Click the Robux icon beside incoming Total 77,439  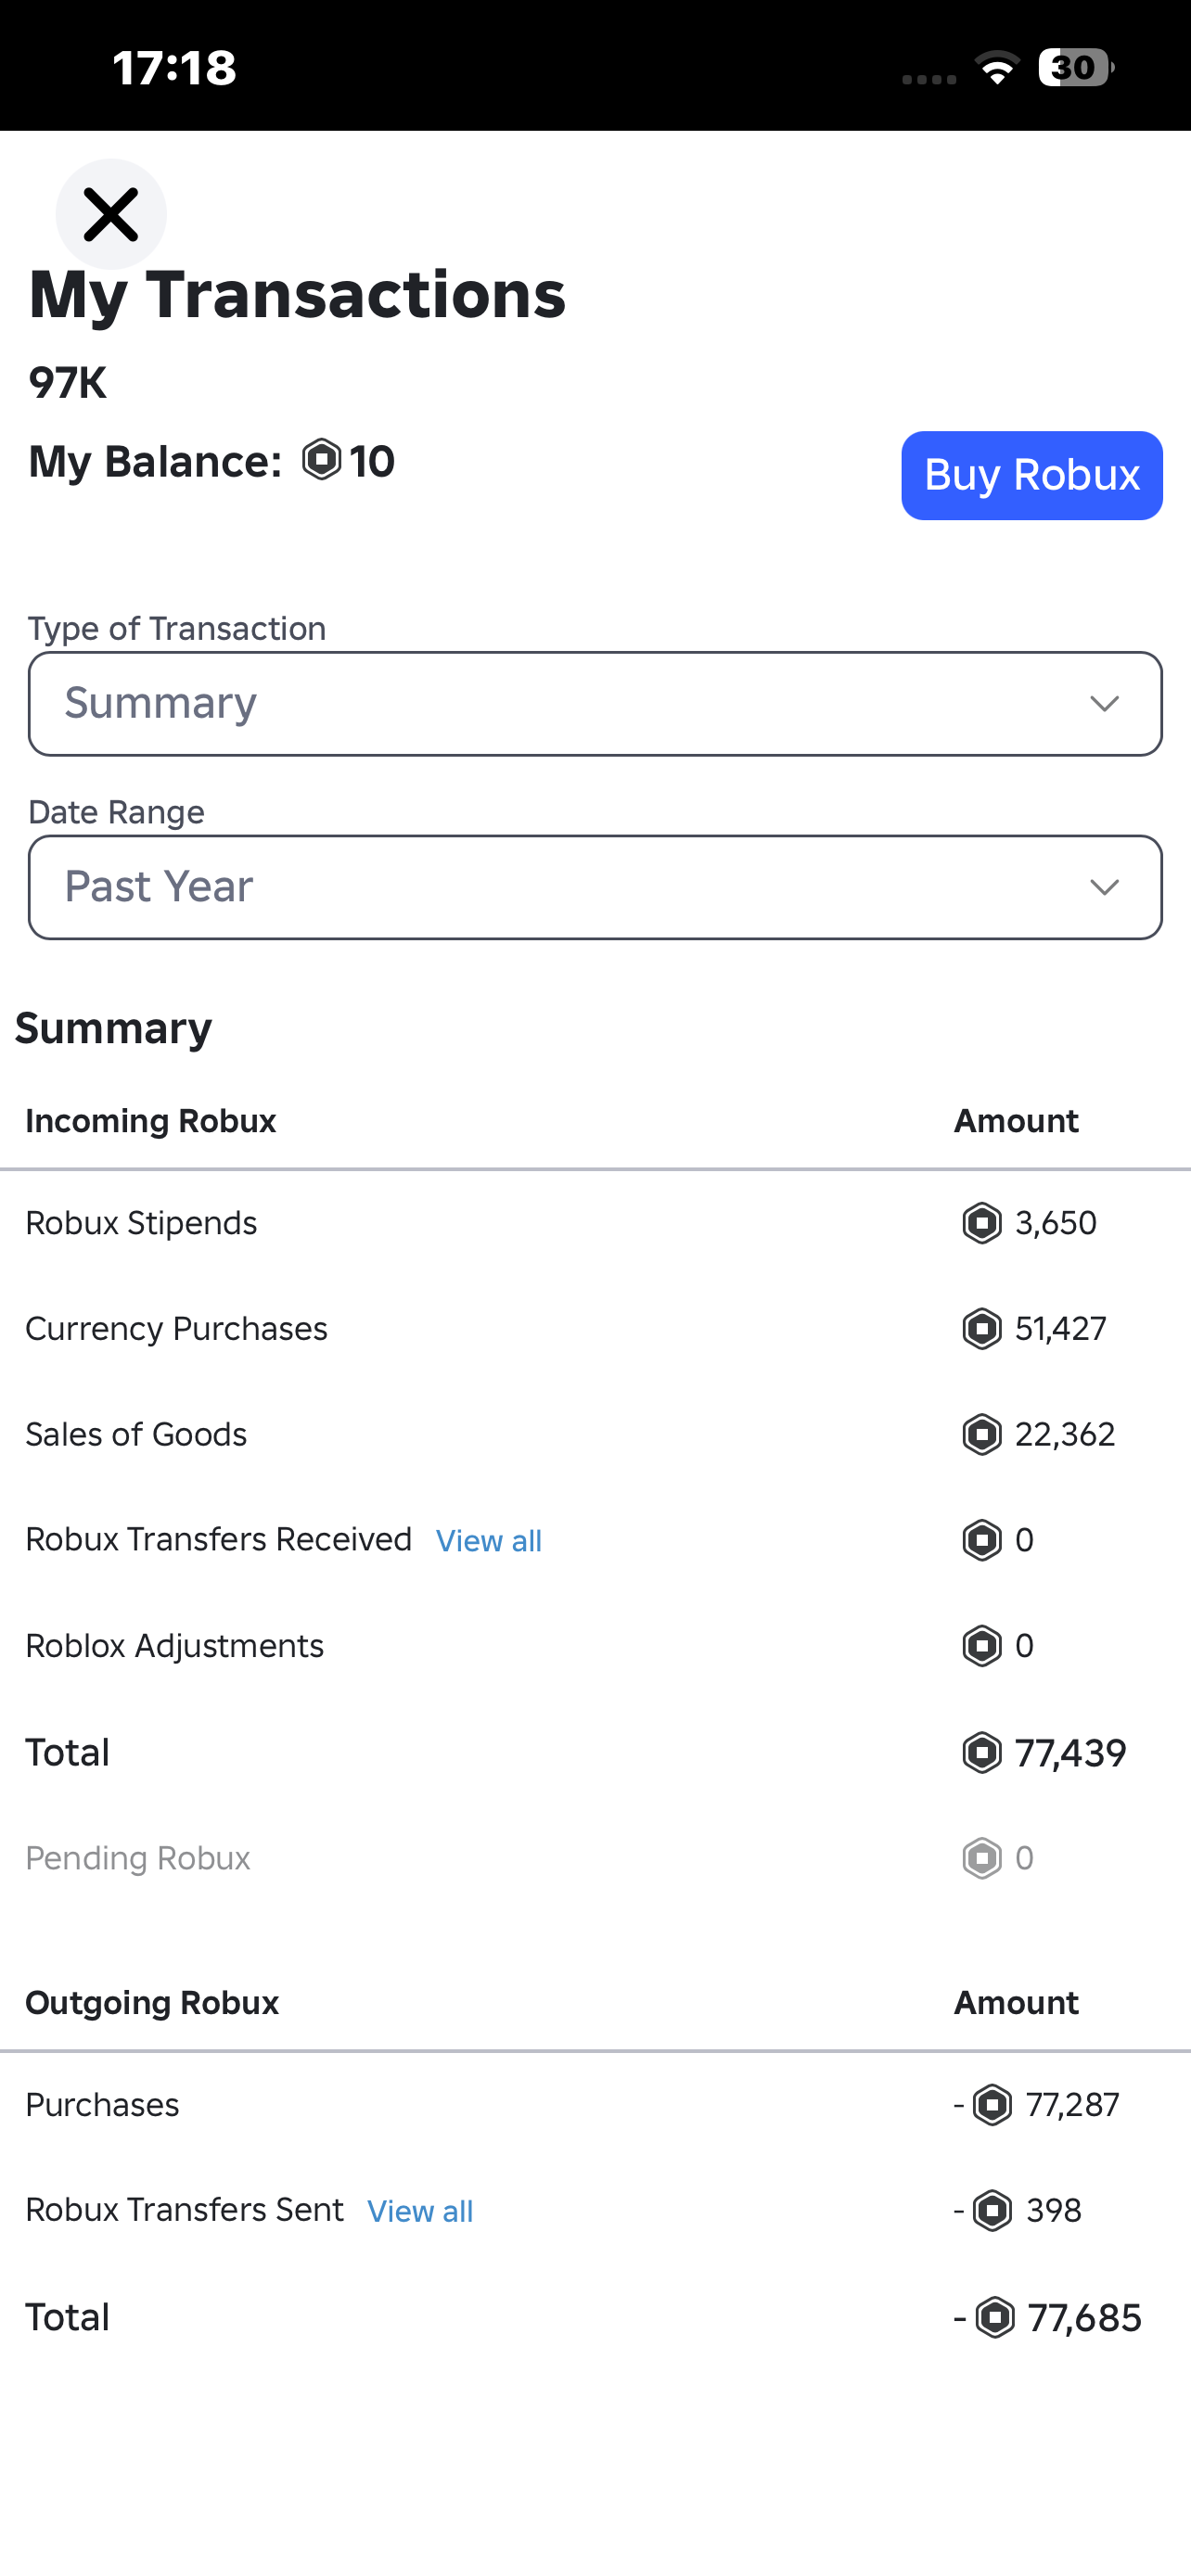[x=982, y=1753]
